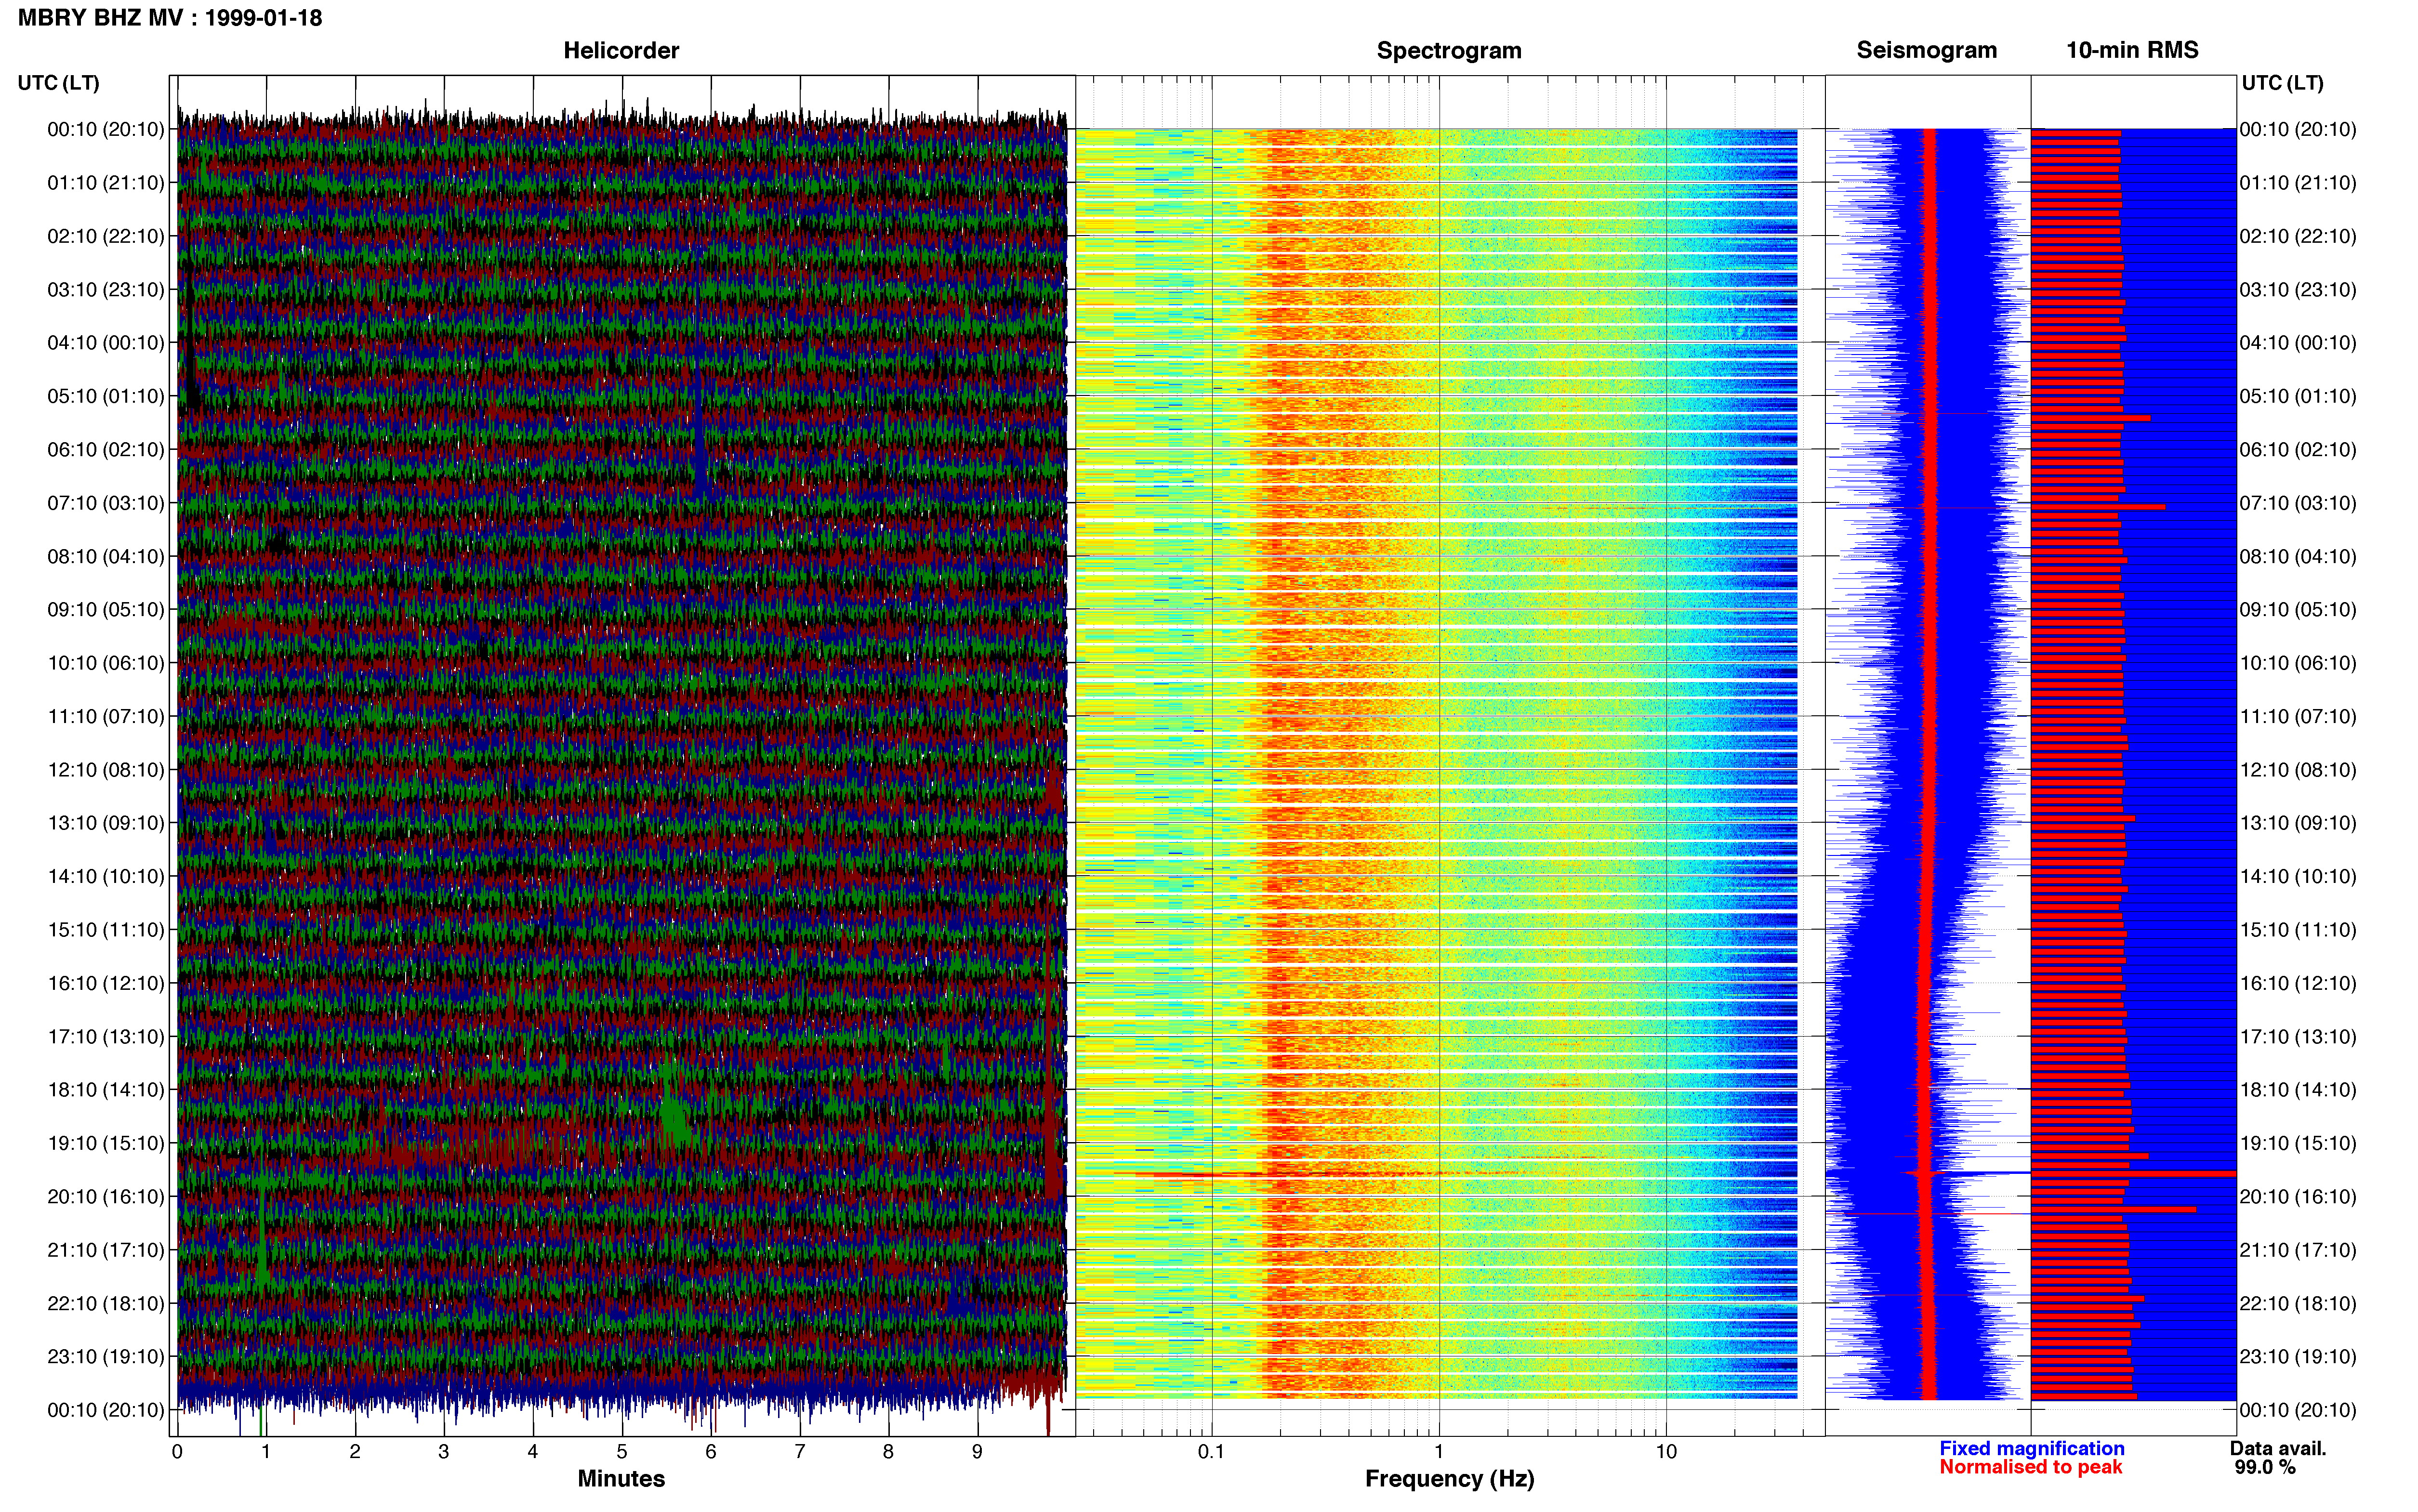Image resolution: width=2418 pixels, height=1512 pixels.
Task: Click '19:10 (15:10)' on helicorder left axis
Action: tap(106, 1143)
